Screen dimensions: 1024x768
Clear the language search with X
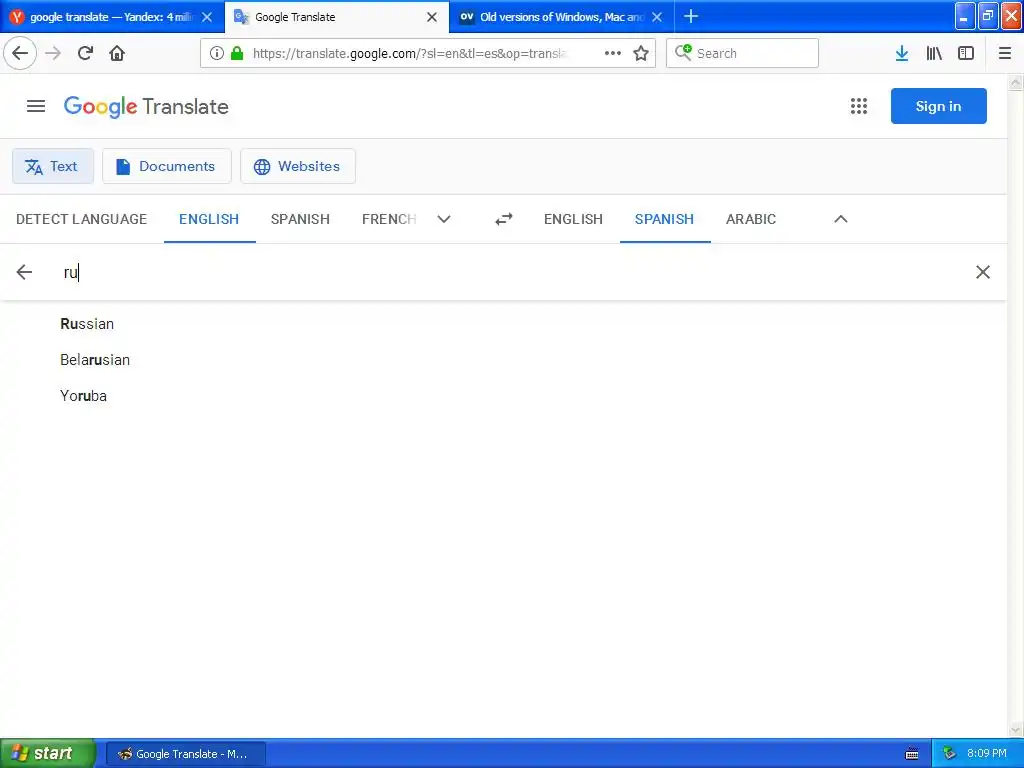click(982, 272)
